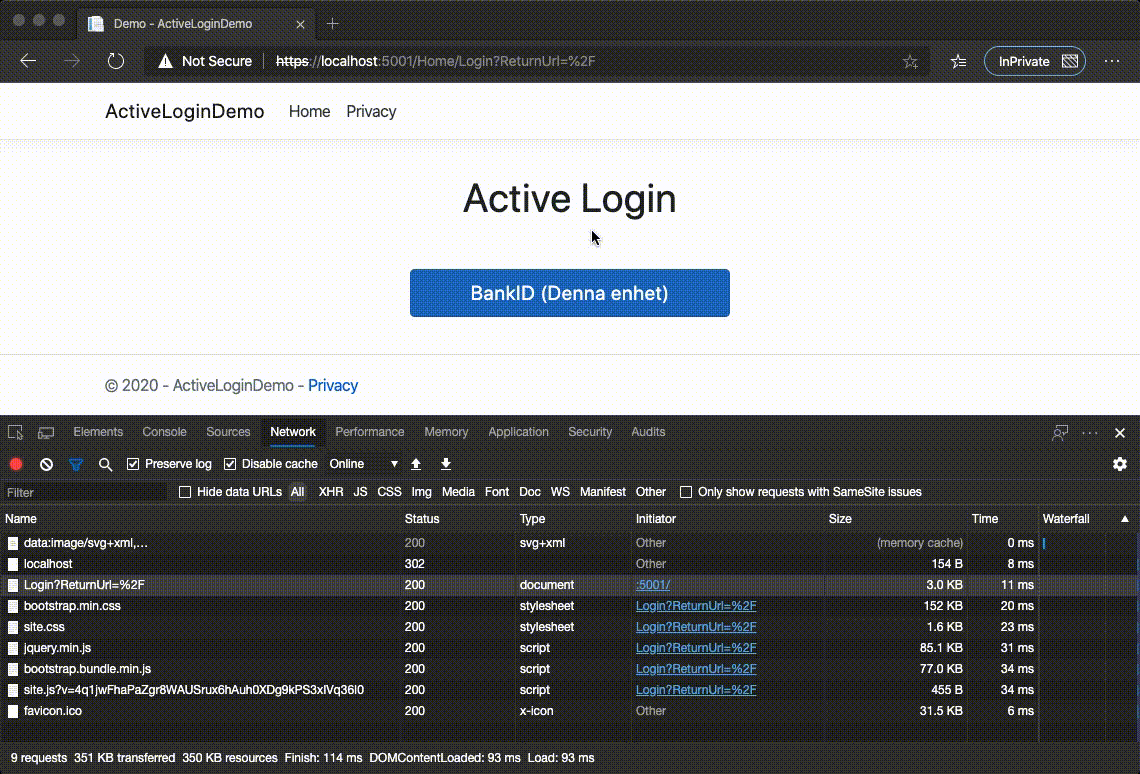Image resolution: width=1140 pixels, height=774 pixels.
Task: Click the network Filter text field
Action: [x=86, y=493]
